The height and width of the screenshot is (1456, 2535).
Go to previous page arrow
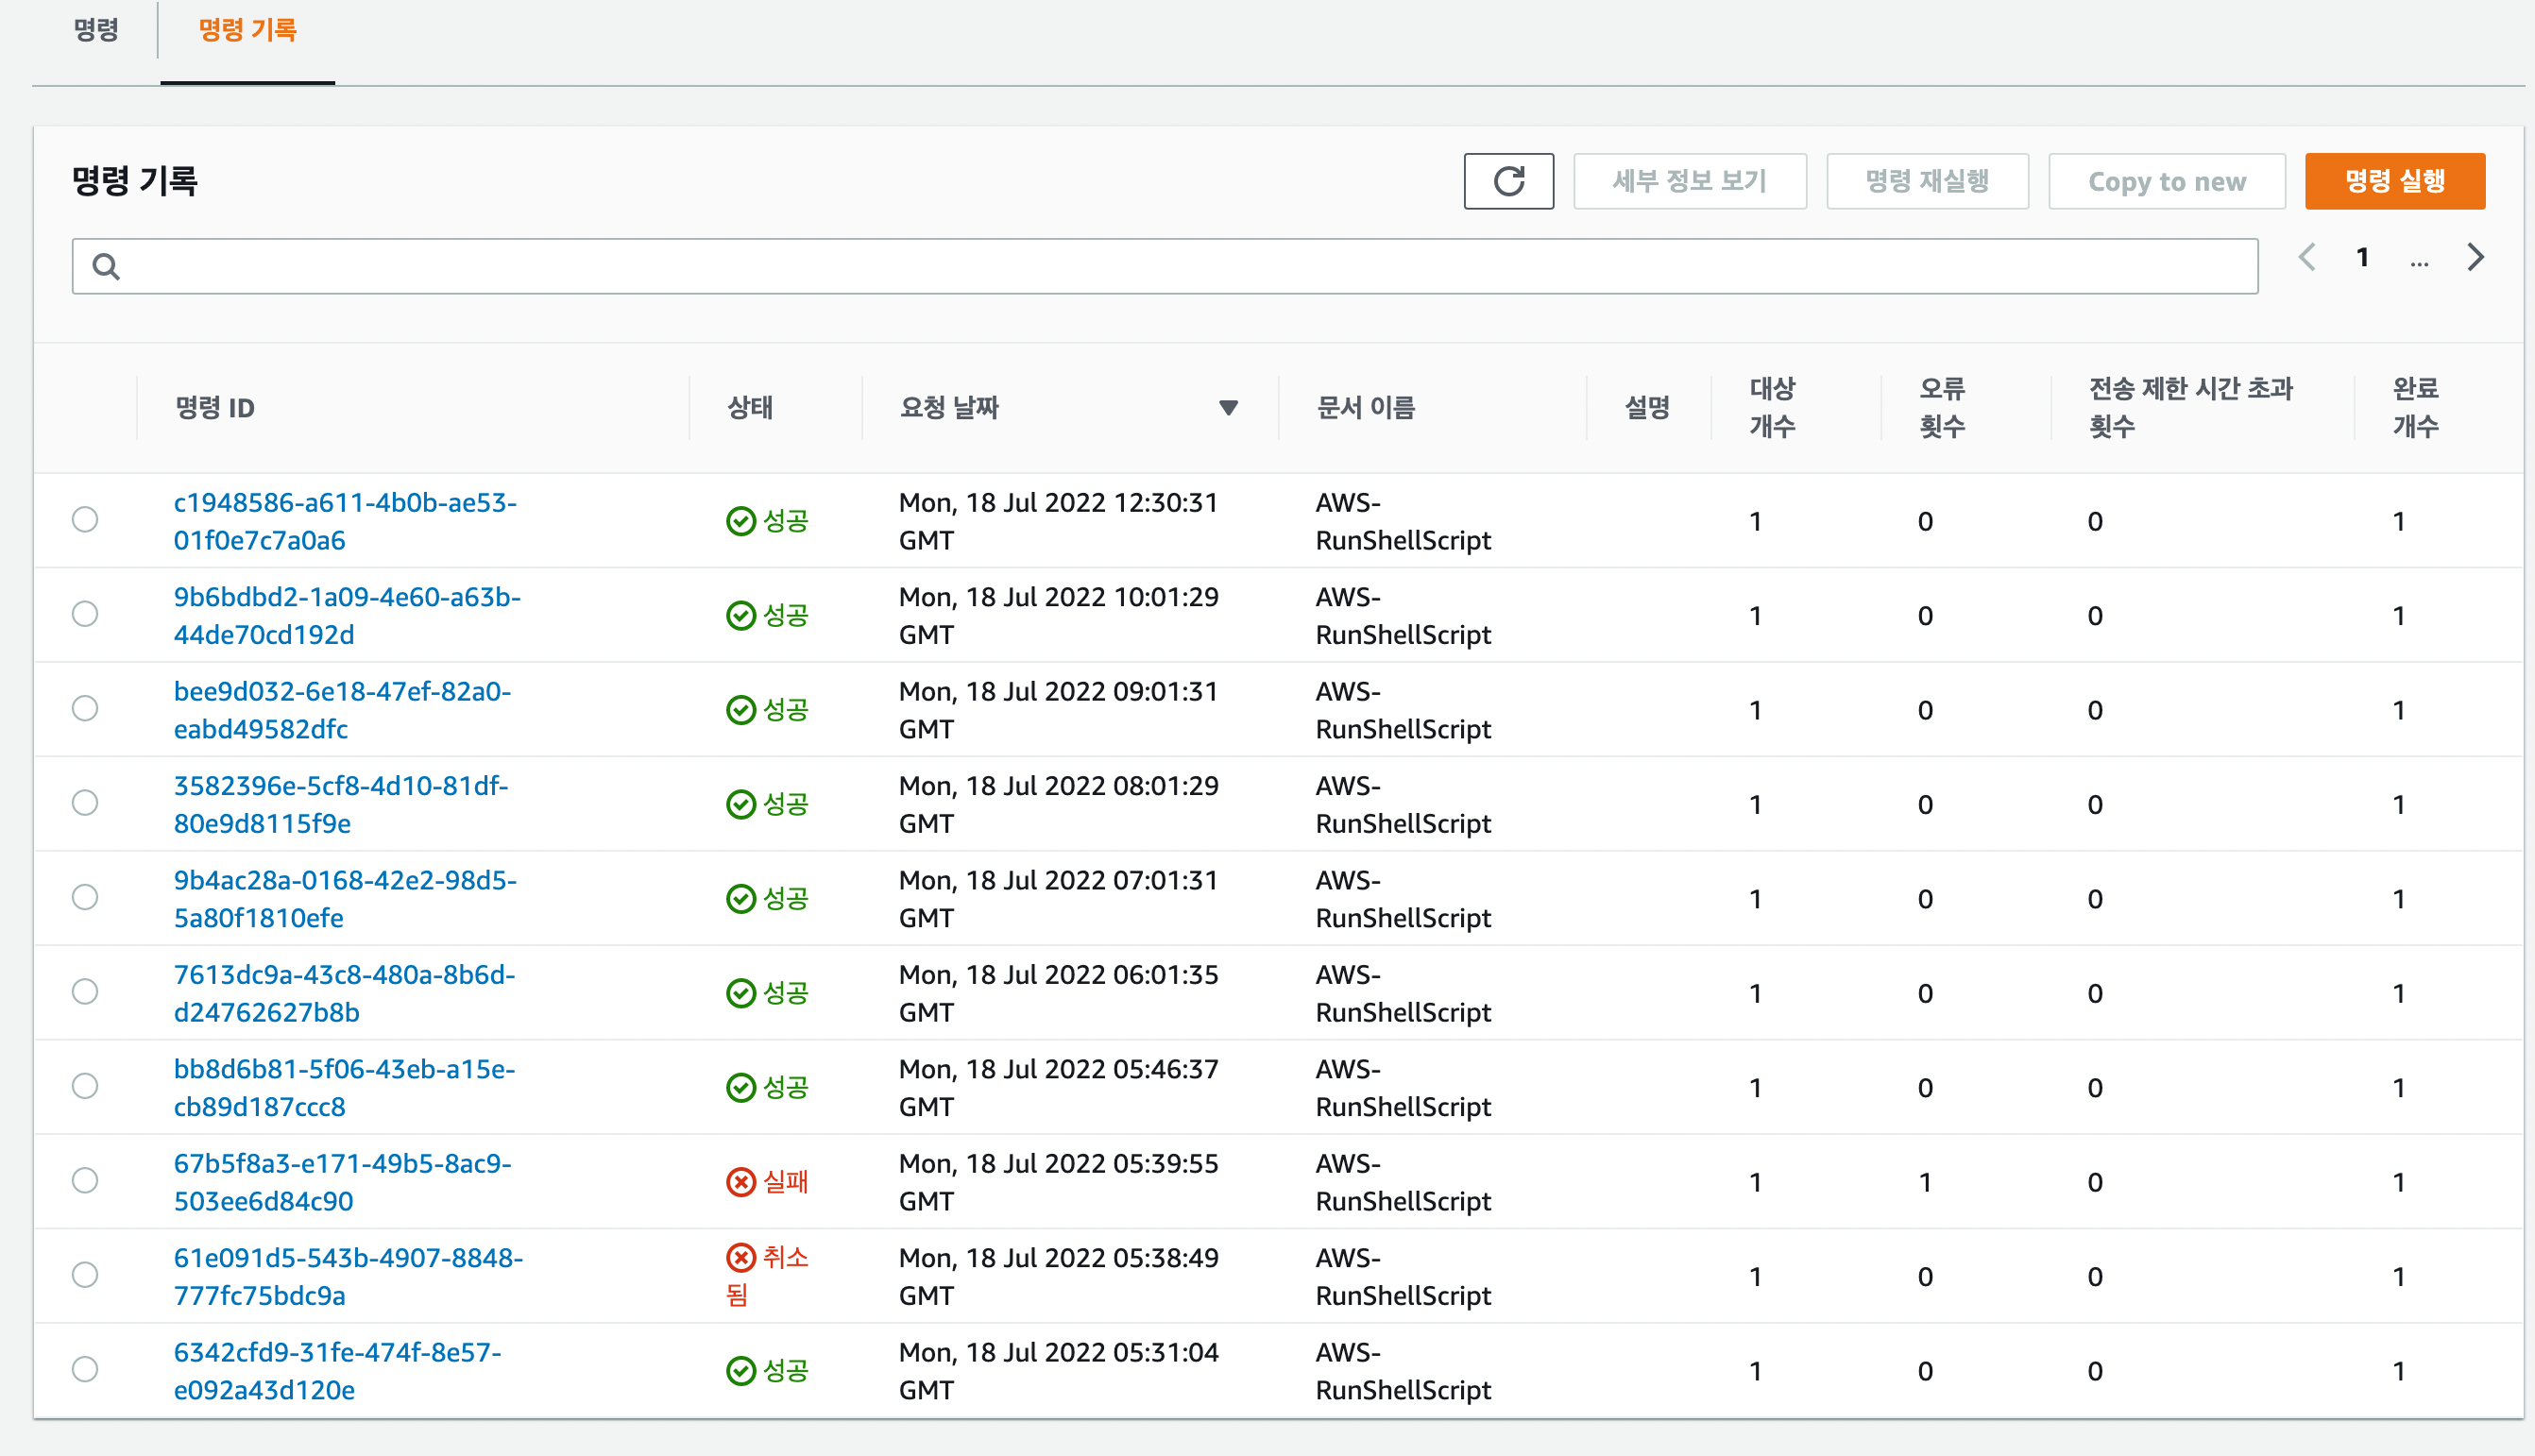click(x=2307, y=257)
